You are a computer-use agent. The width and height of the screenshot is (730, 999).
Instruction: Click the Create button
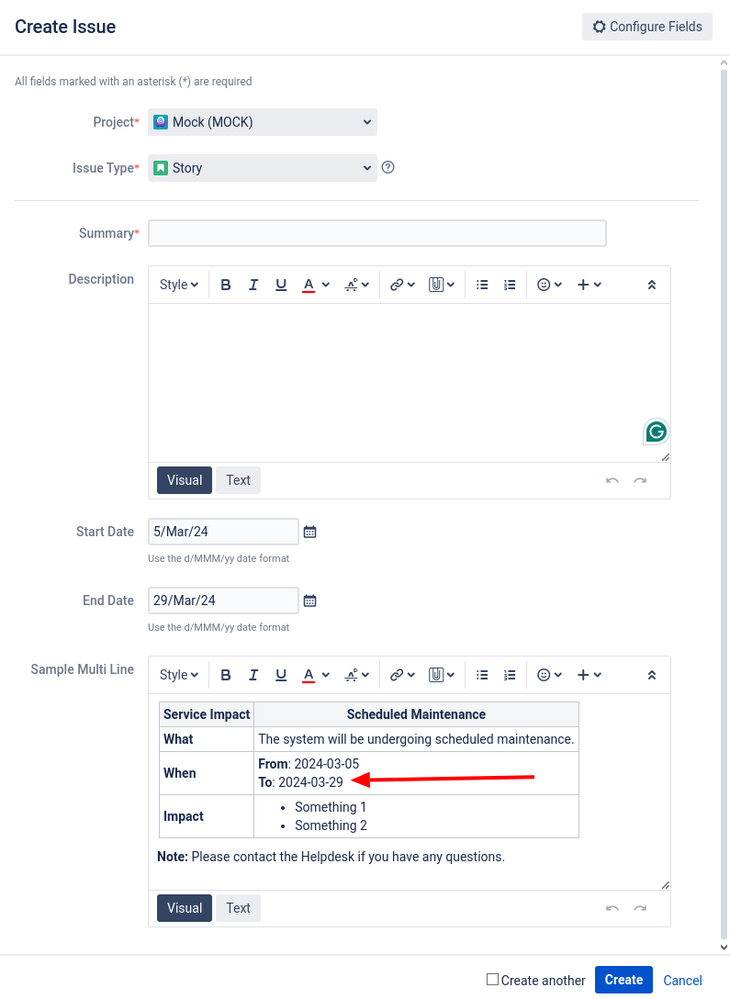[x=624, y=980]
